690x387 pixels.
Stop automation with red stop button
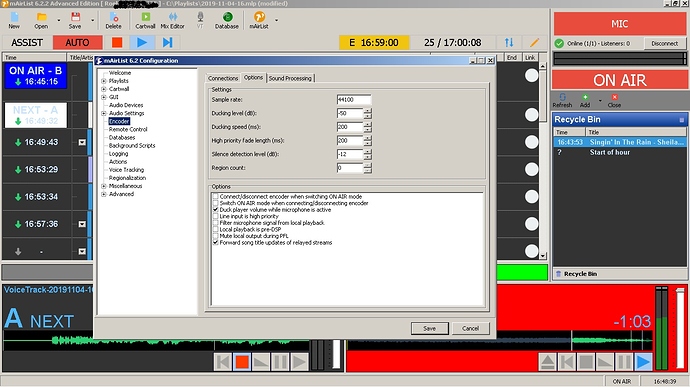117,42
